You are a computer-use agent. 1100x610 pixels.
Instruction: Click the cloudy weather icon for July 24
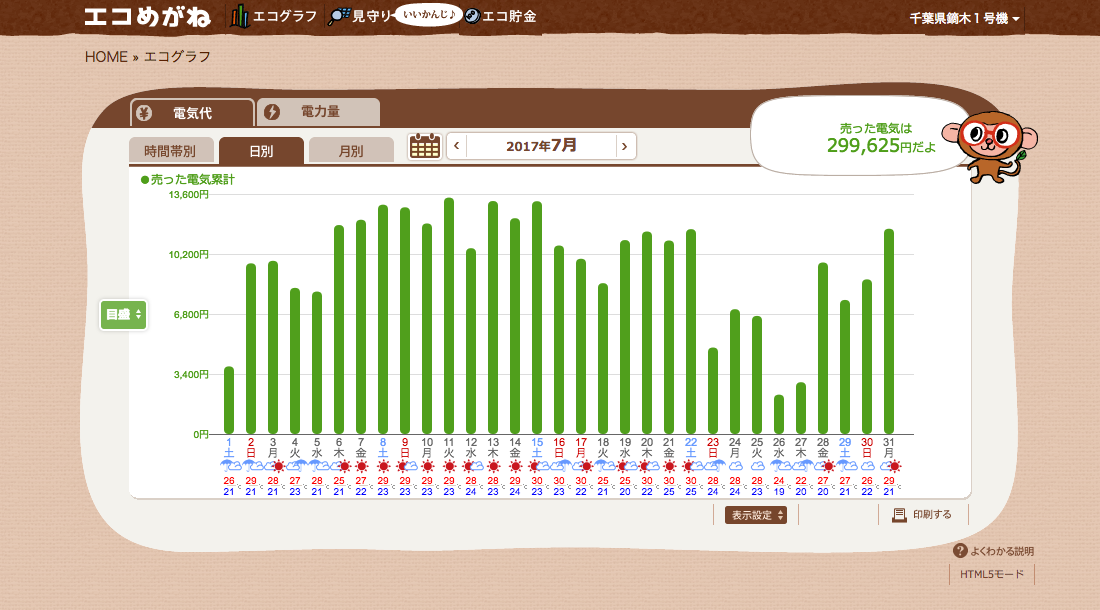(735, 466)
